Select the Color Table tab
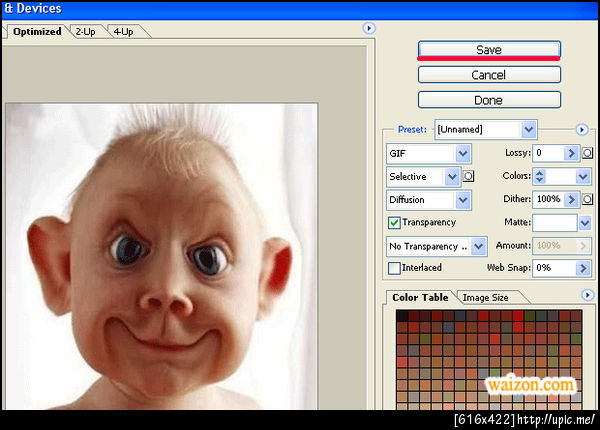This screenshot has width=600, height=430. click(420, 297)
